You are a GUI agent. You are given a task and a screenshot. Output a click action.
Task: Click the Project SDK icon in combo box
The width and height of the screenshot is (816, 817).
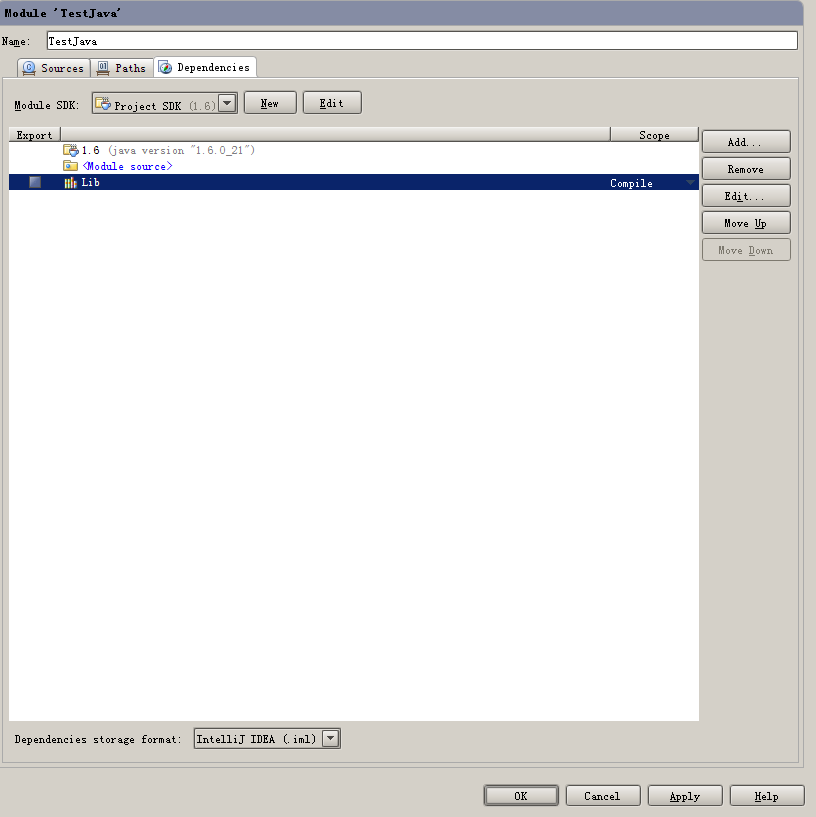coord(103,103)
